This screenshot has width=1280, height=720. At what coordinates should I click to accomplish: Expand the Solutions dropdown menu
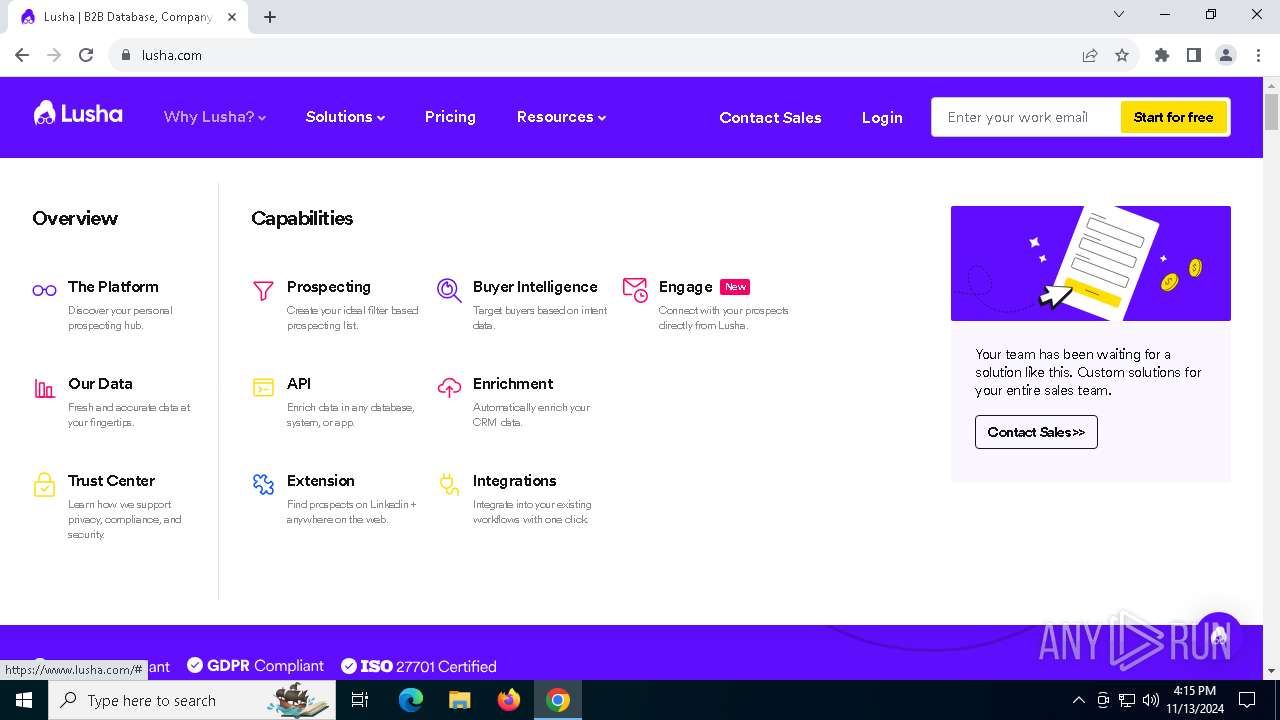[345, 117]
